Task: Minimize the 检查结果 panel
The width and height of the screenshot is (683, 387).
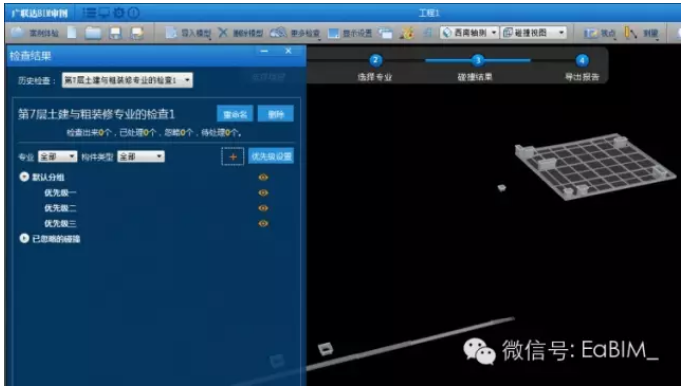Action: 264,51
